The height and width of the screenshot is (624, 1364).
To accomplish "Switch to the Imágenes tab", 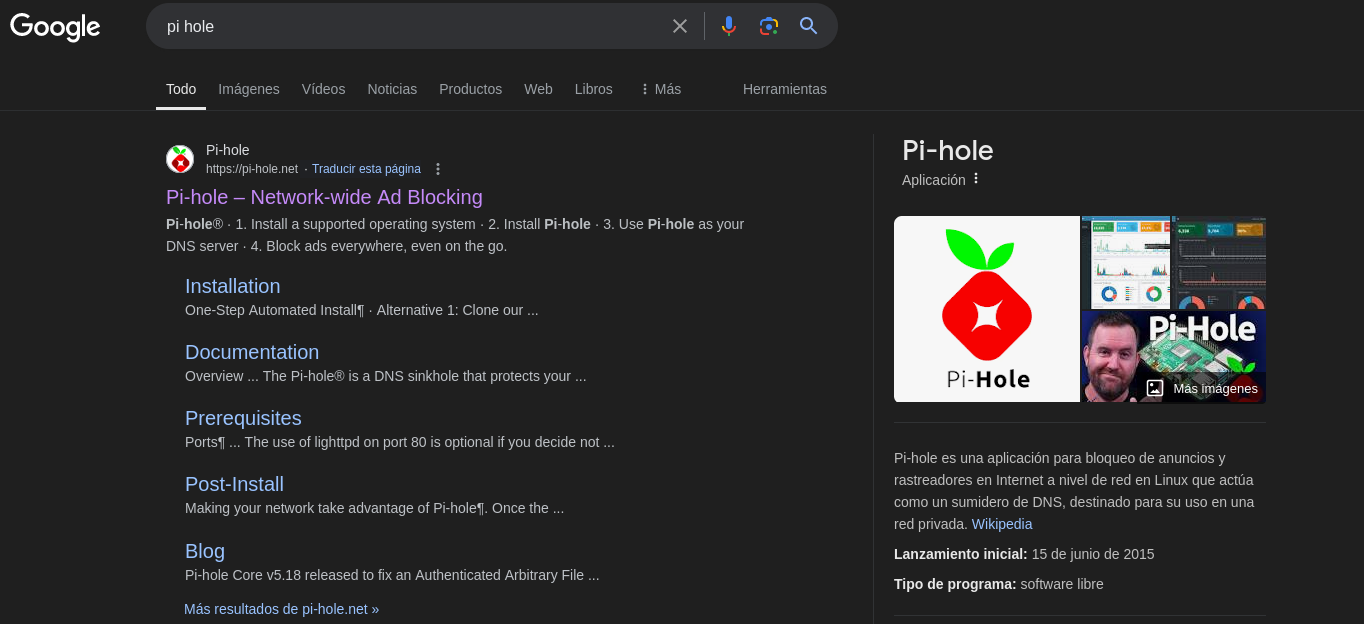I will 249,89.
